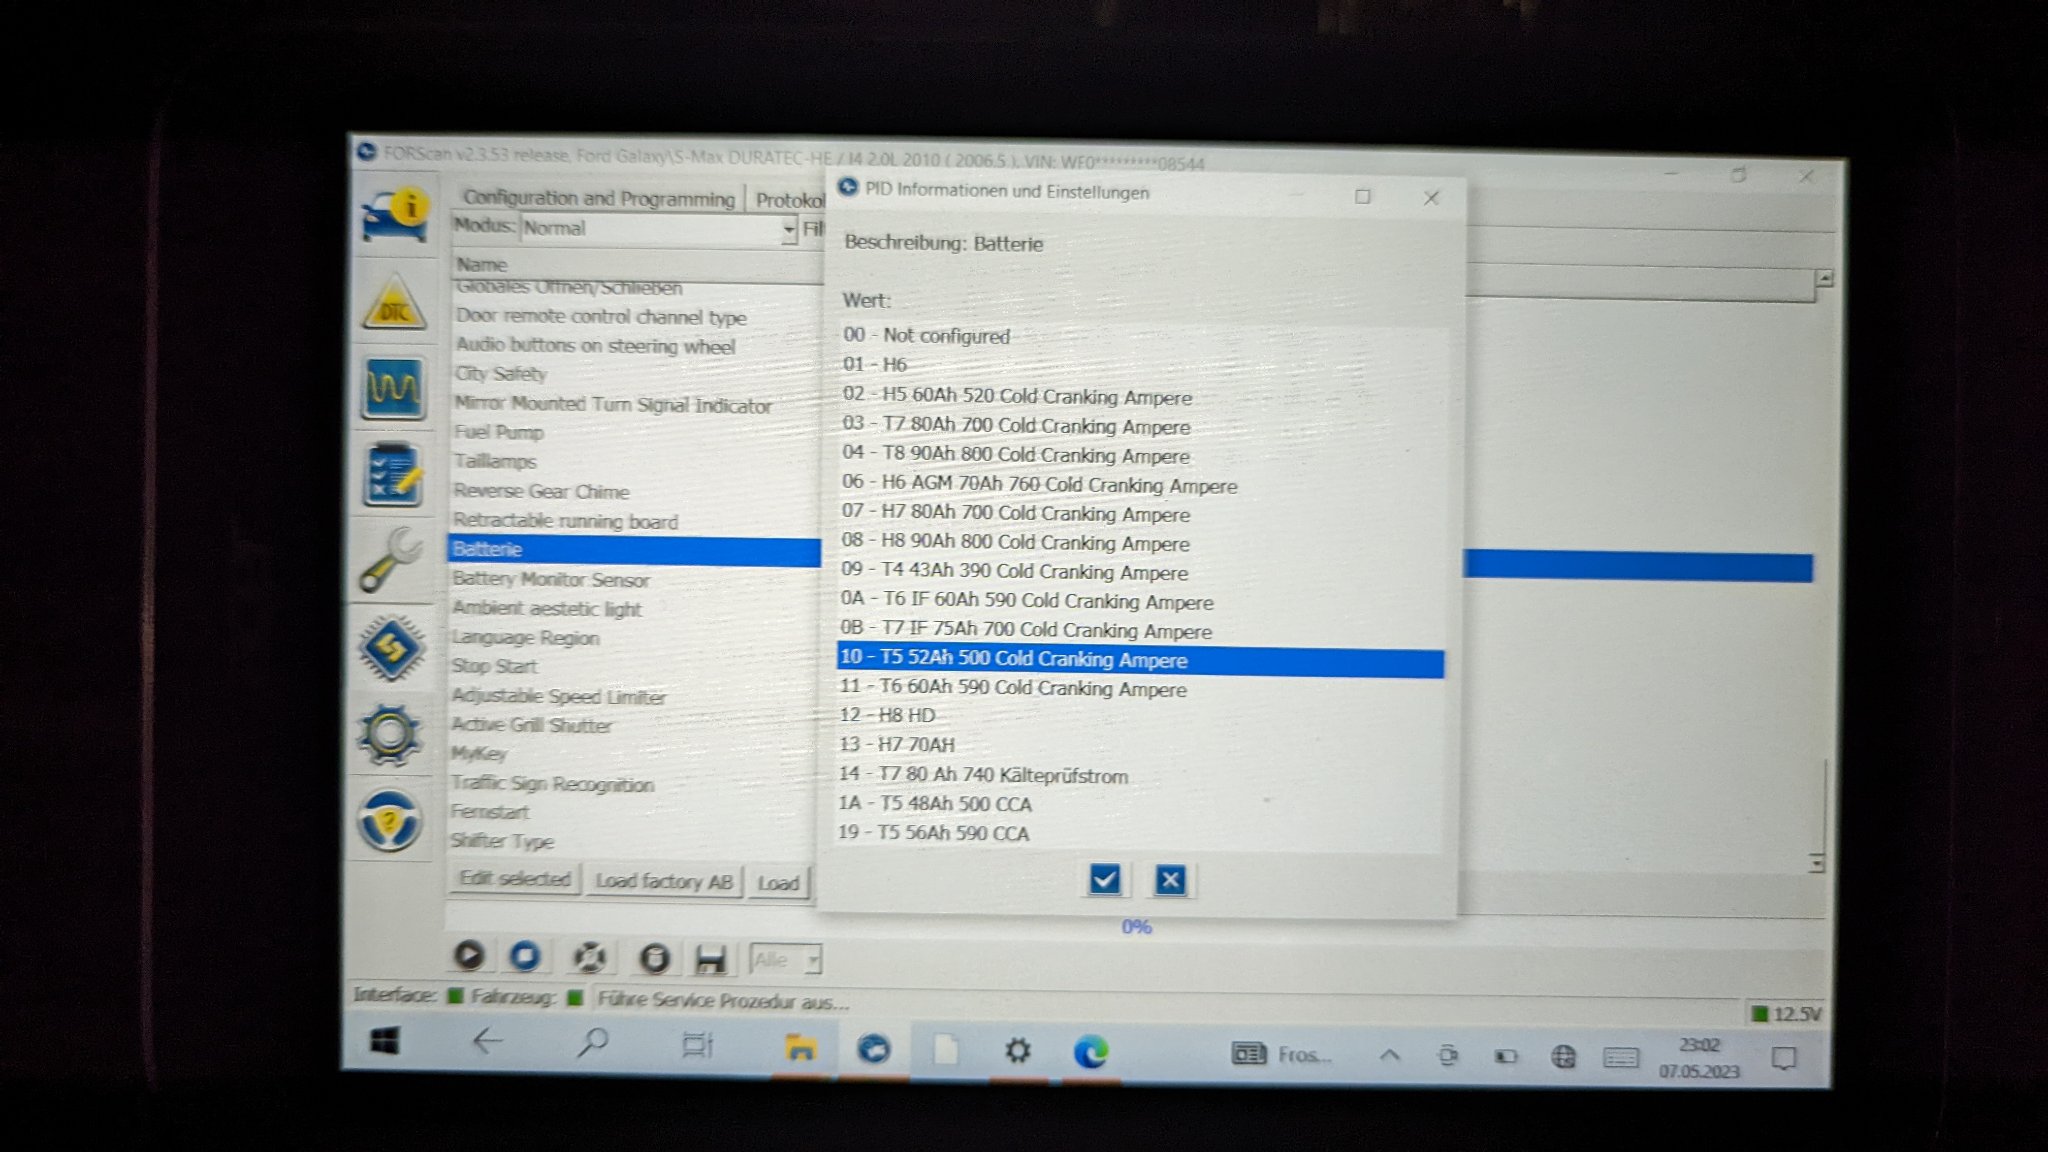This screenshot has width=2048, height=1152.
Task: Switch to the Protokoll tab
Action: pos(789,200)
